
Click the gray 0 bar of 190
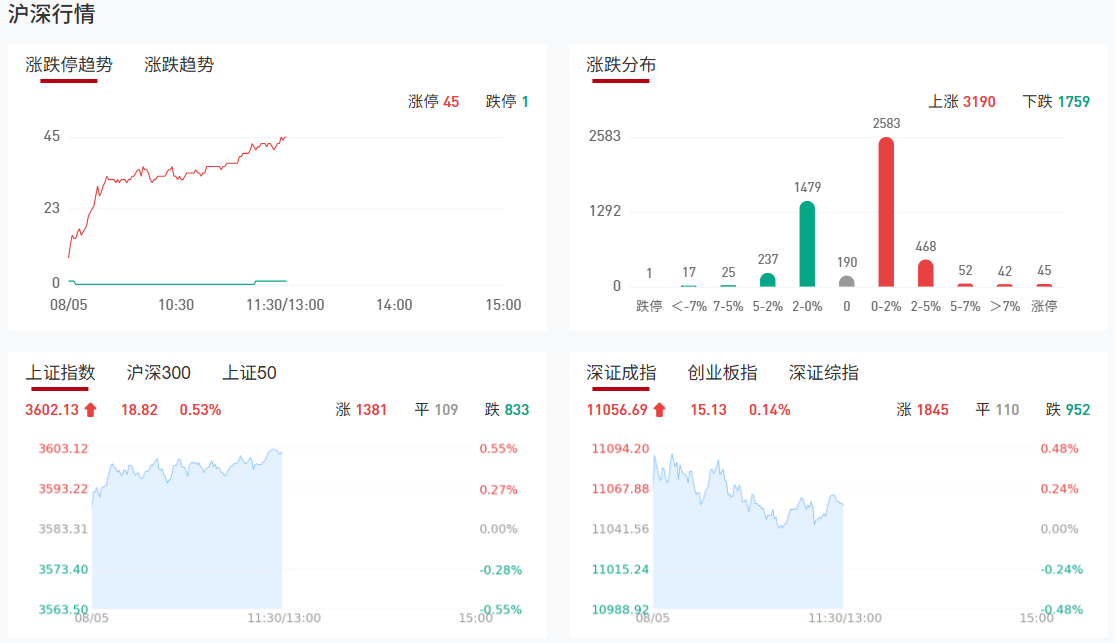pos(847,281)
